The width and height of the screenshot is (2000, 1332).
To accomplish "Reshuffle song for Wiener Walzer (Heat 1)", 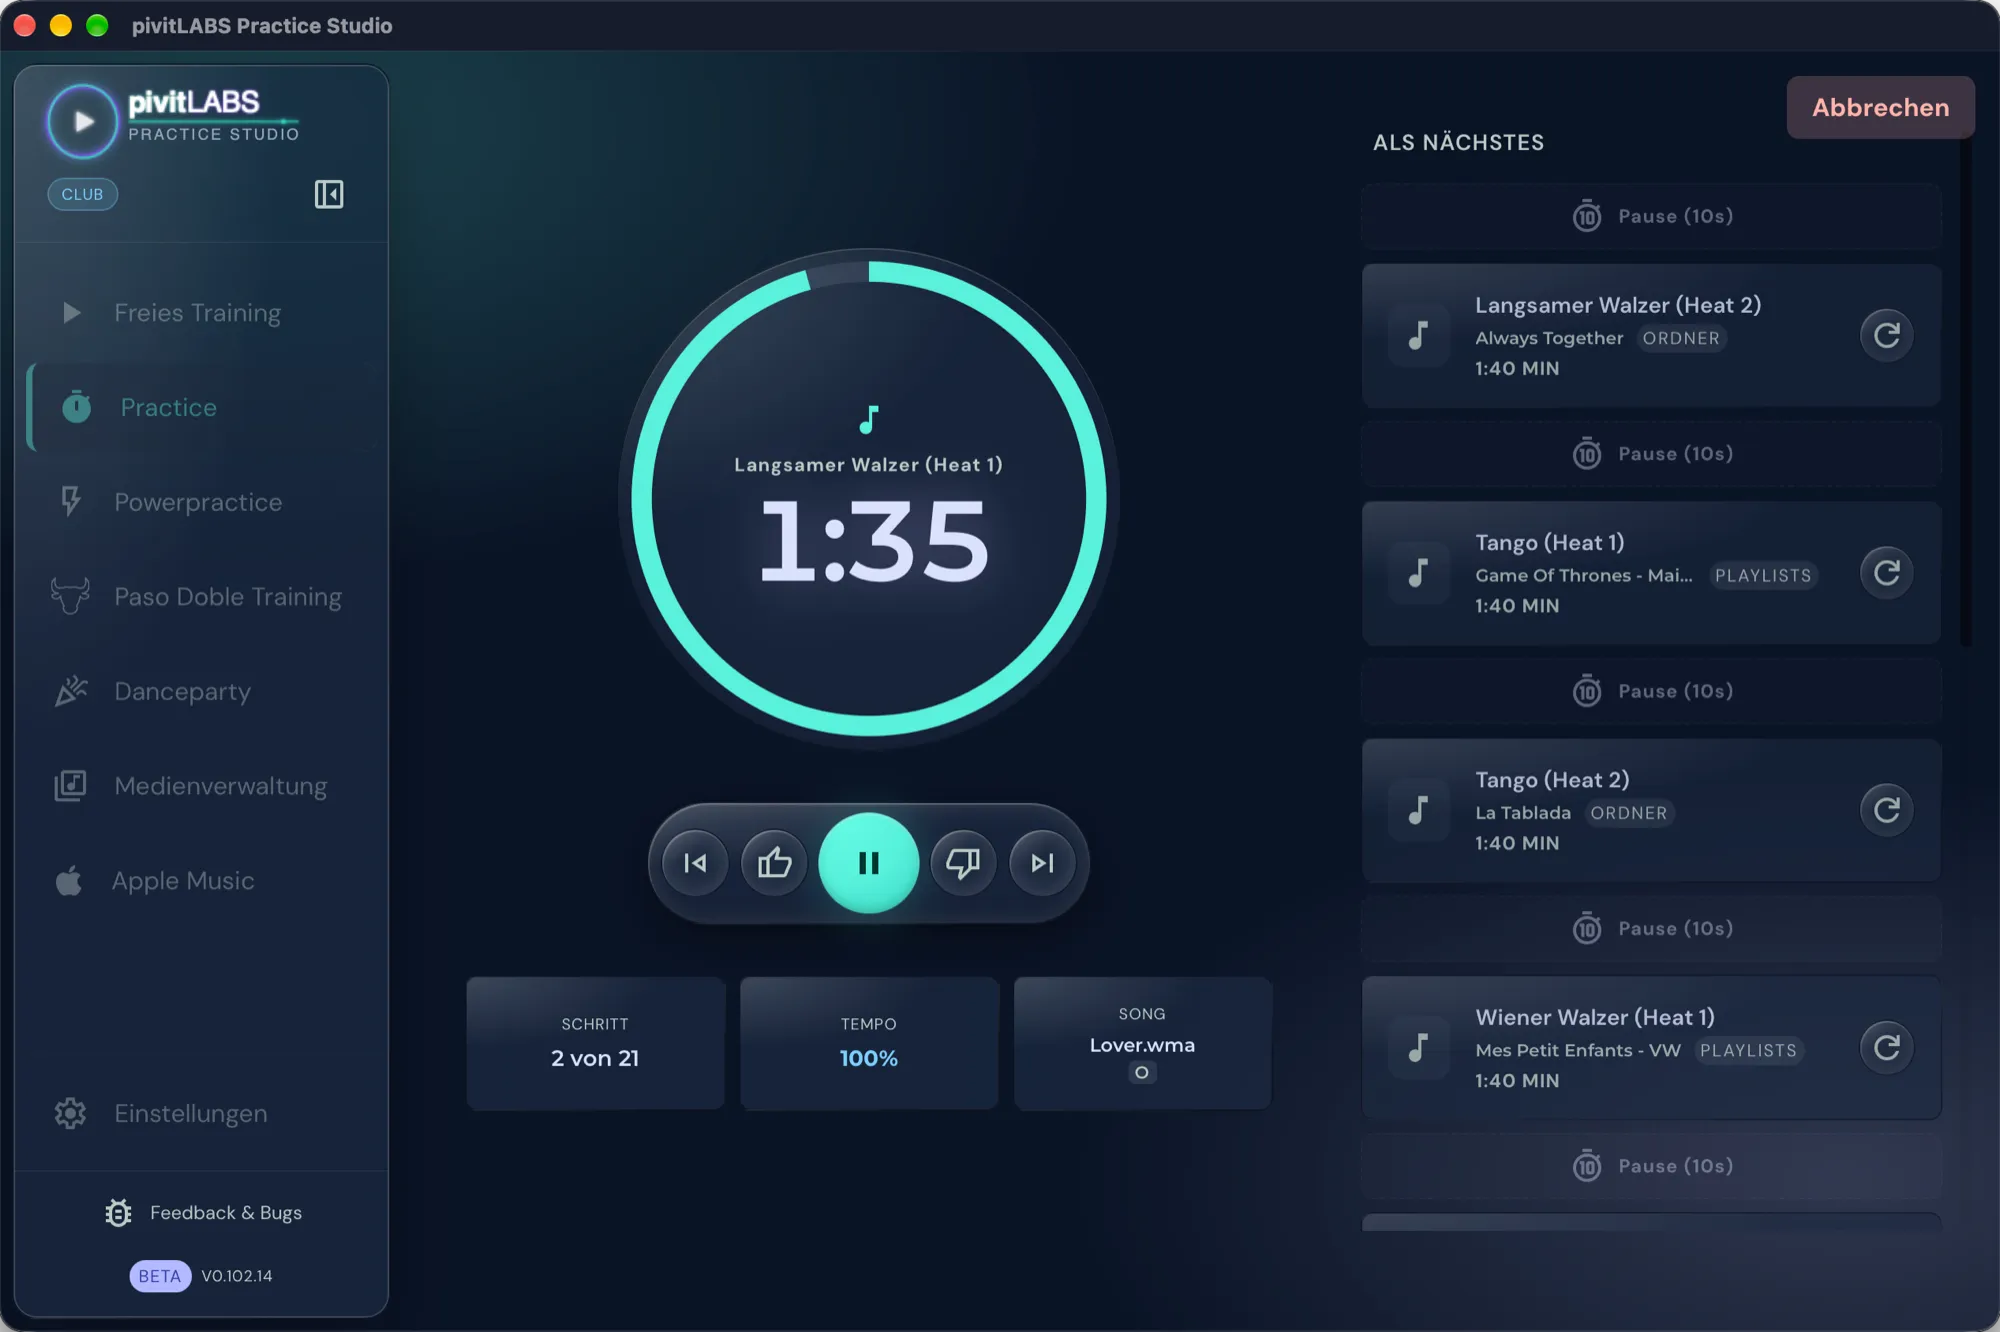I will (x=1886, y=1047).
